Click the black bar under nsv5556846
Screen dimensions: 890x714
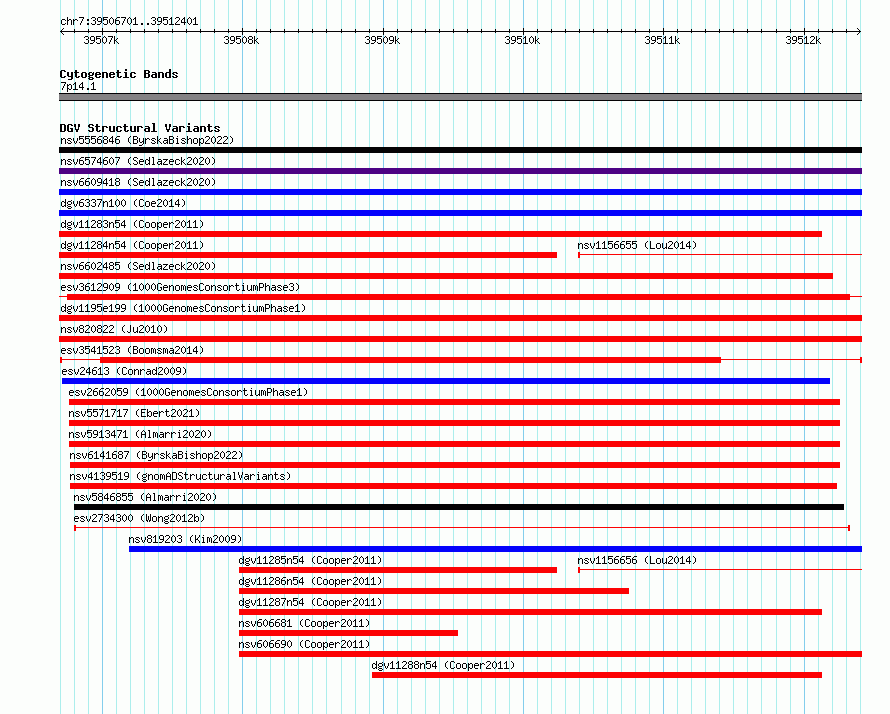coord(460,150)
